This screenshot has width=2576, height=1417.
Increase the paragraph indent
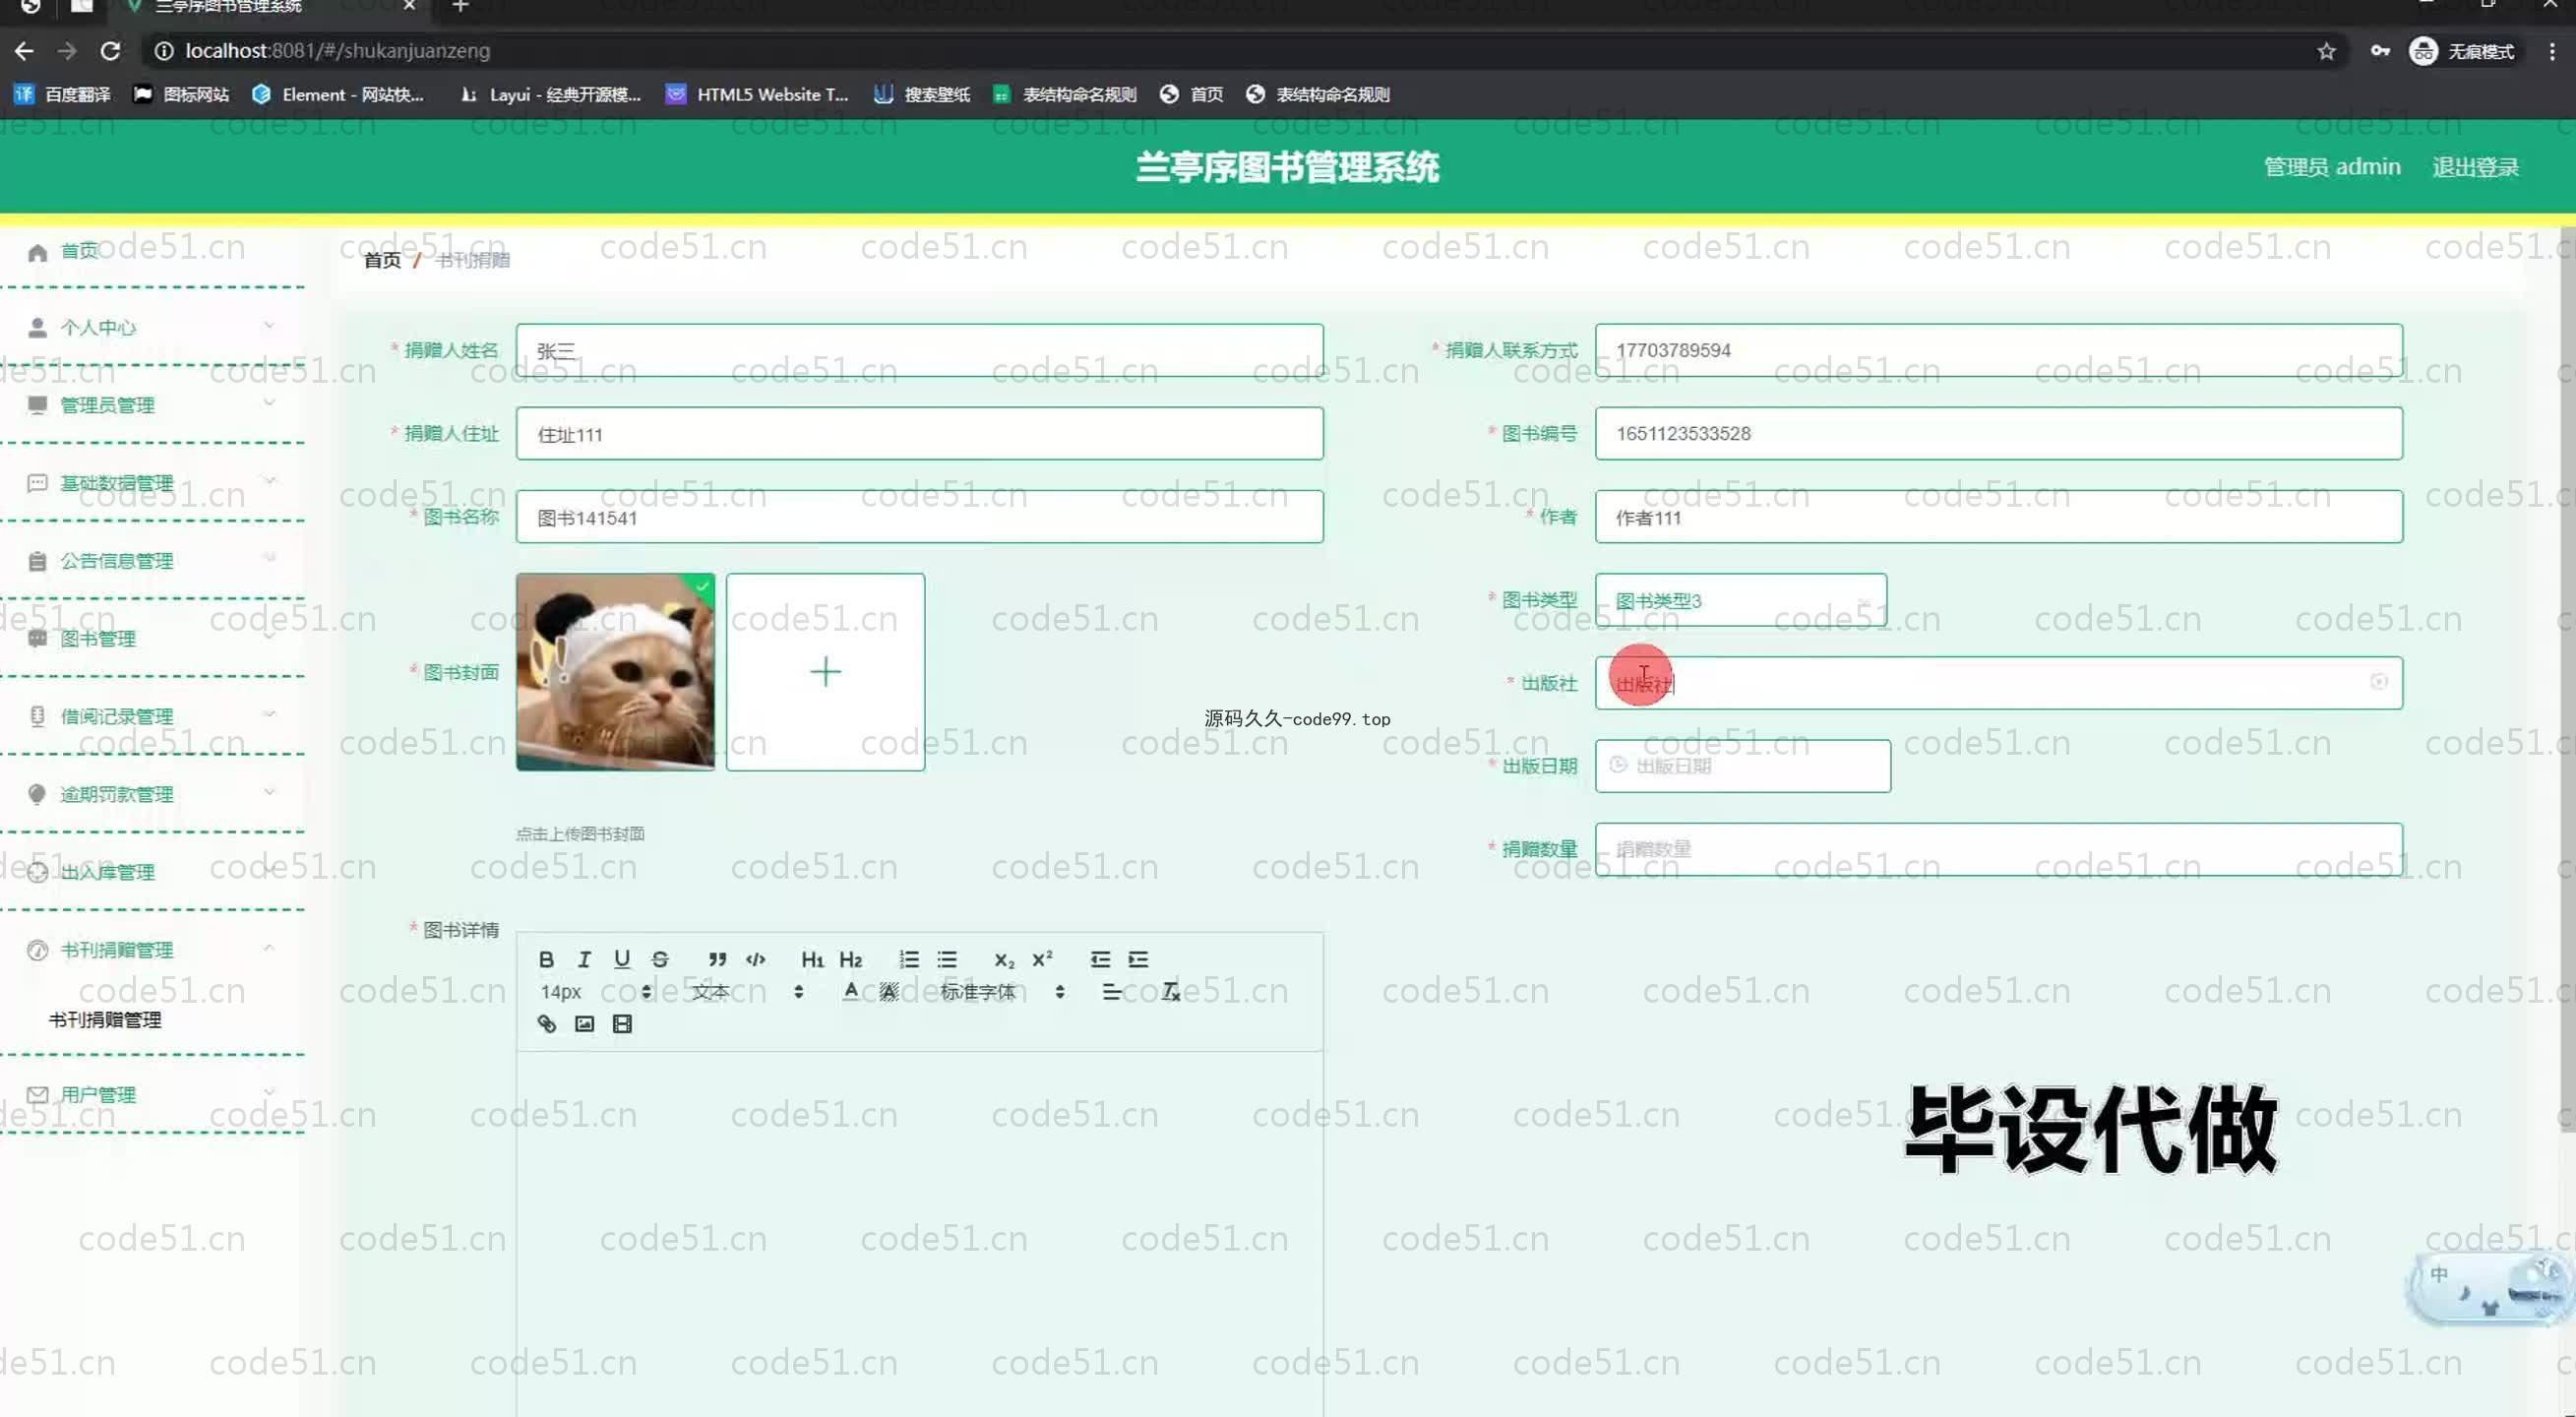(1138, 959)
